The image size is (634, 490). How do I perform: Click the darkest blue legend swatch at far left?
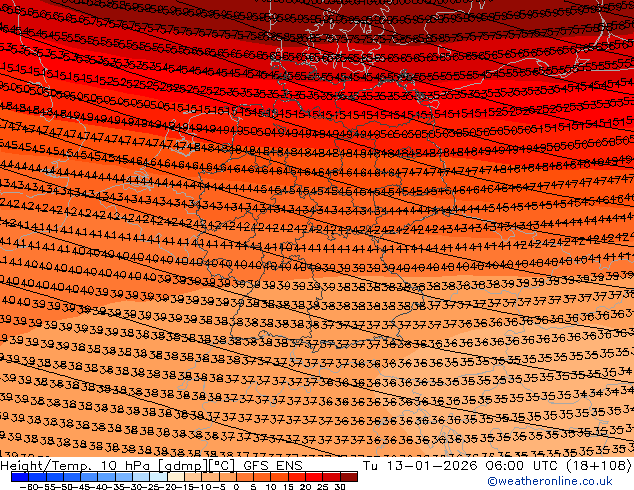[x=20, y=477]
